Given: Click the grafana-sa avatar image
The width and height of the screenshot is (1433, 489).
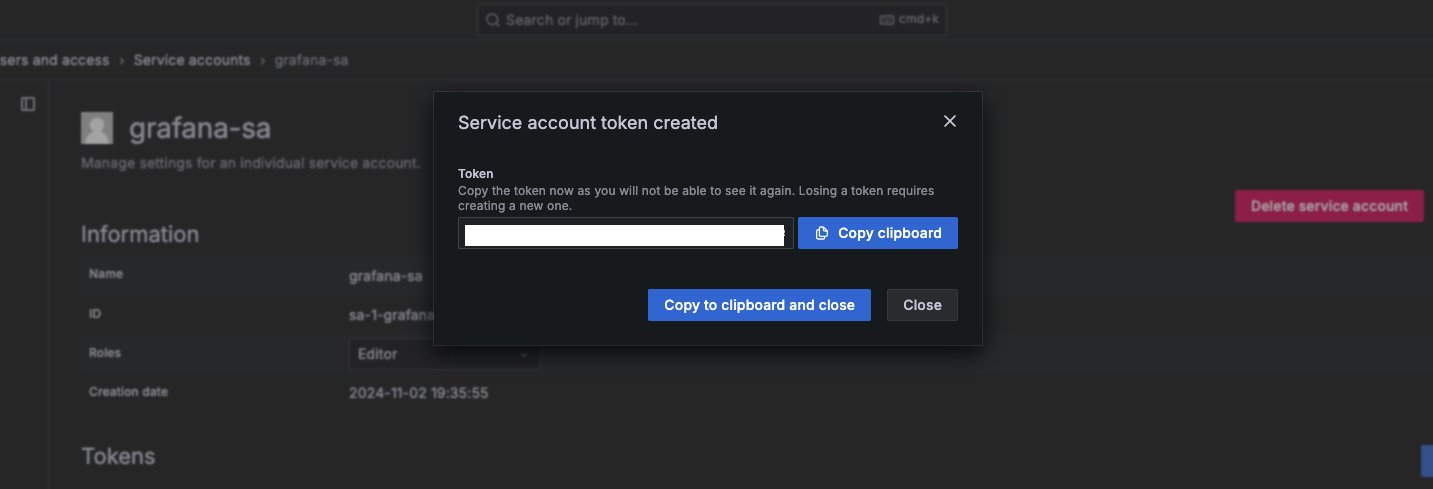Looking at the screenshot, I should coord(97,128).
